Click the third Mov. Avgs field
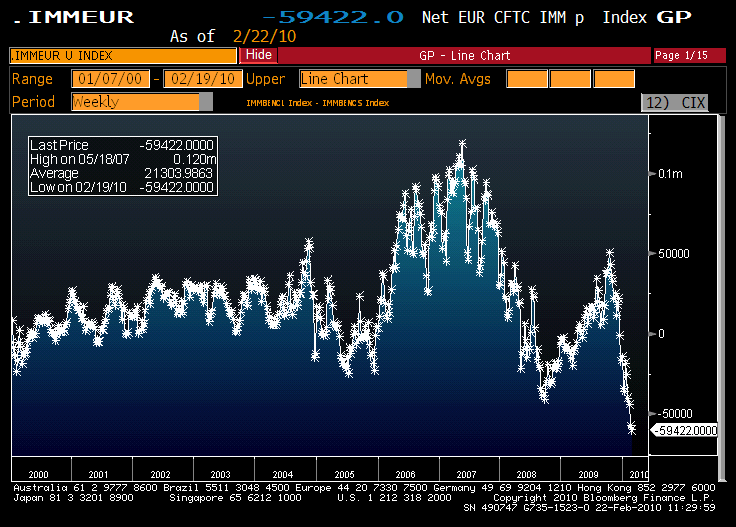Screen dimensions: 736x527 pos(614,79)
